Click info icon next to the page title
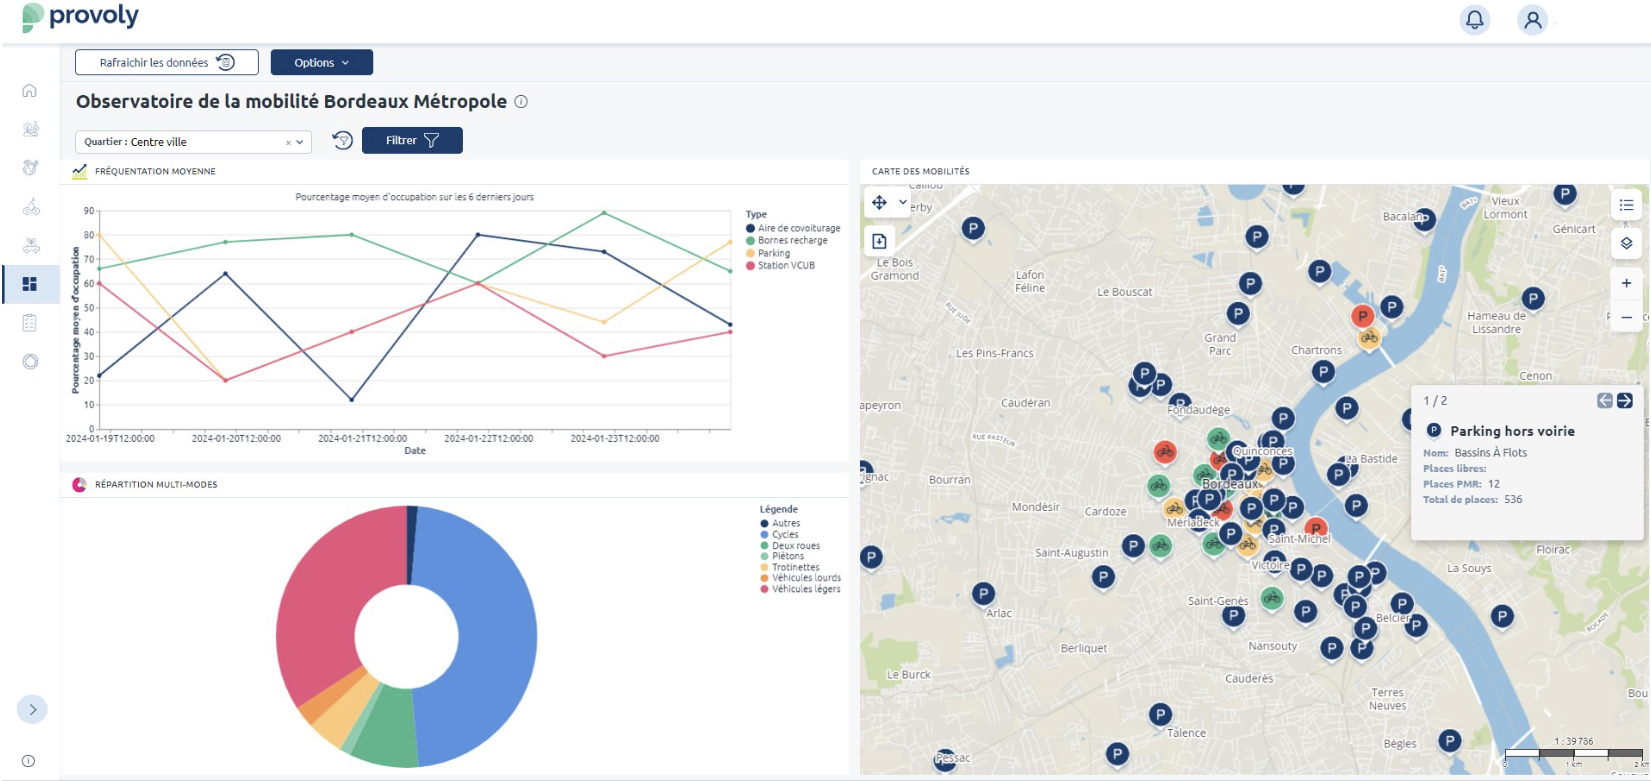 pos(521,102)
